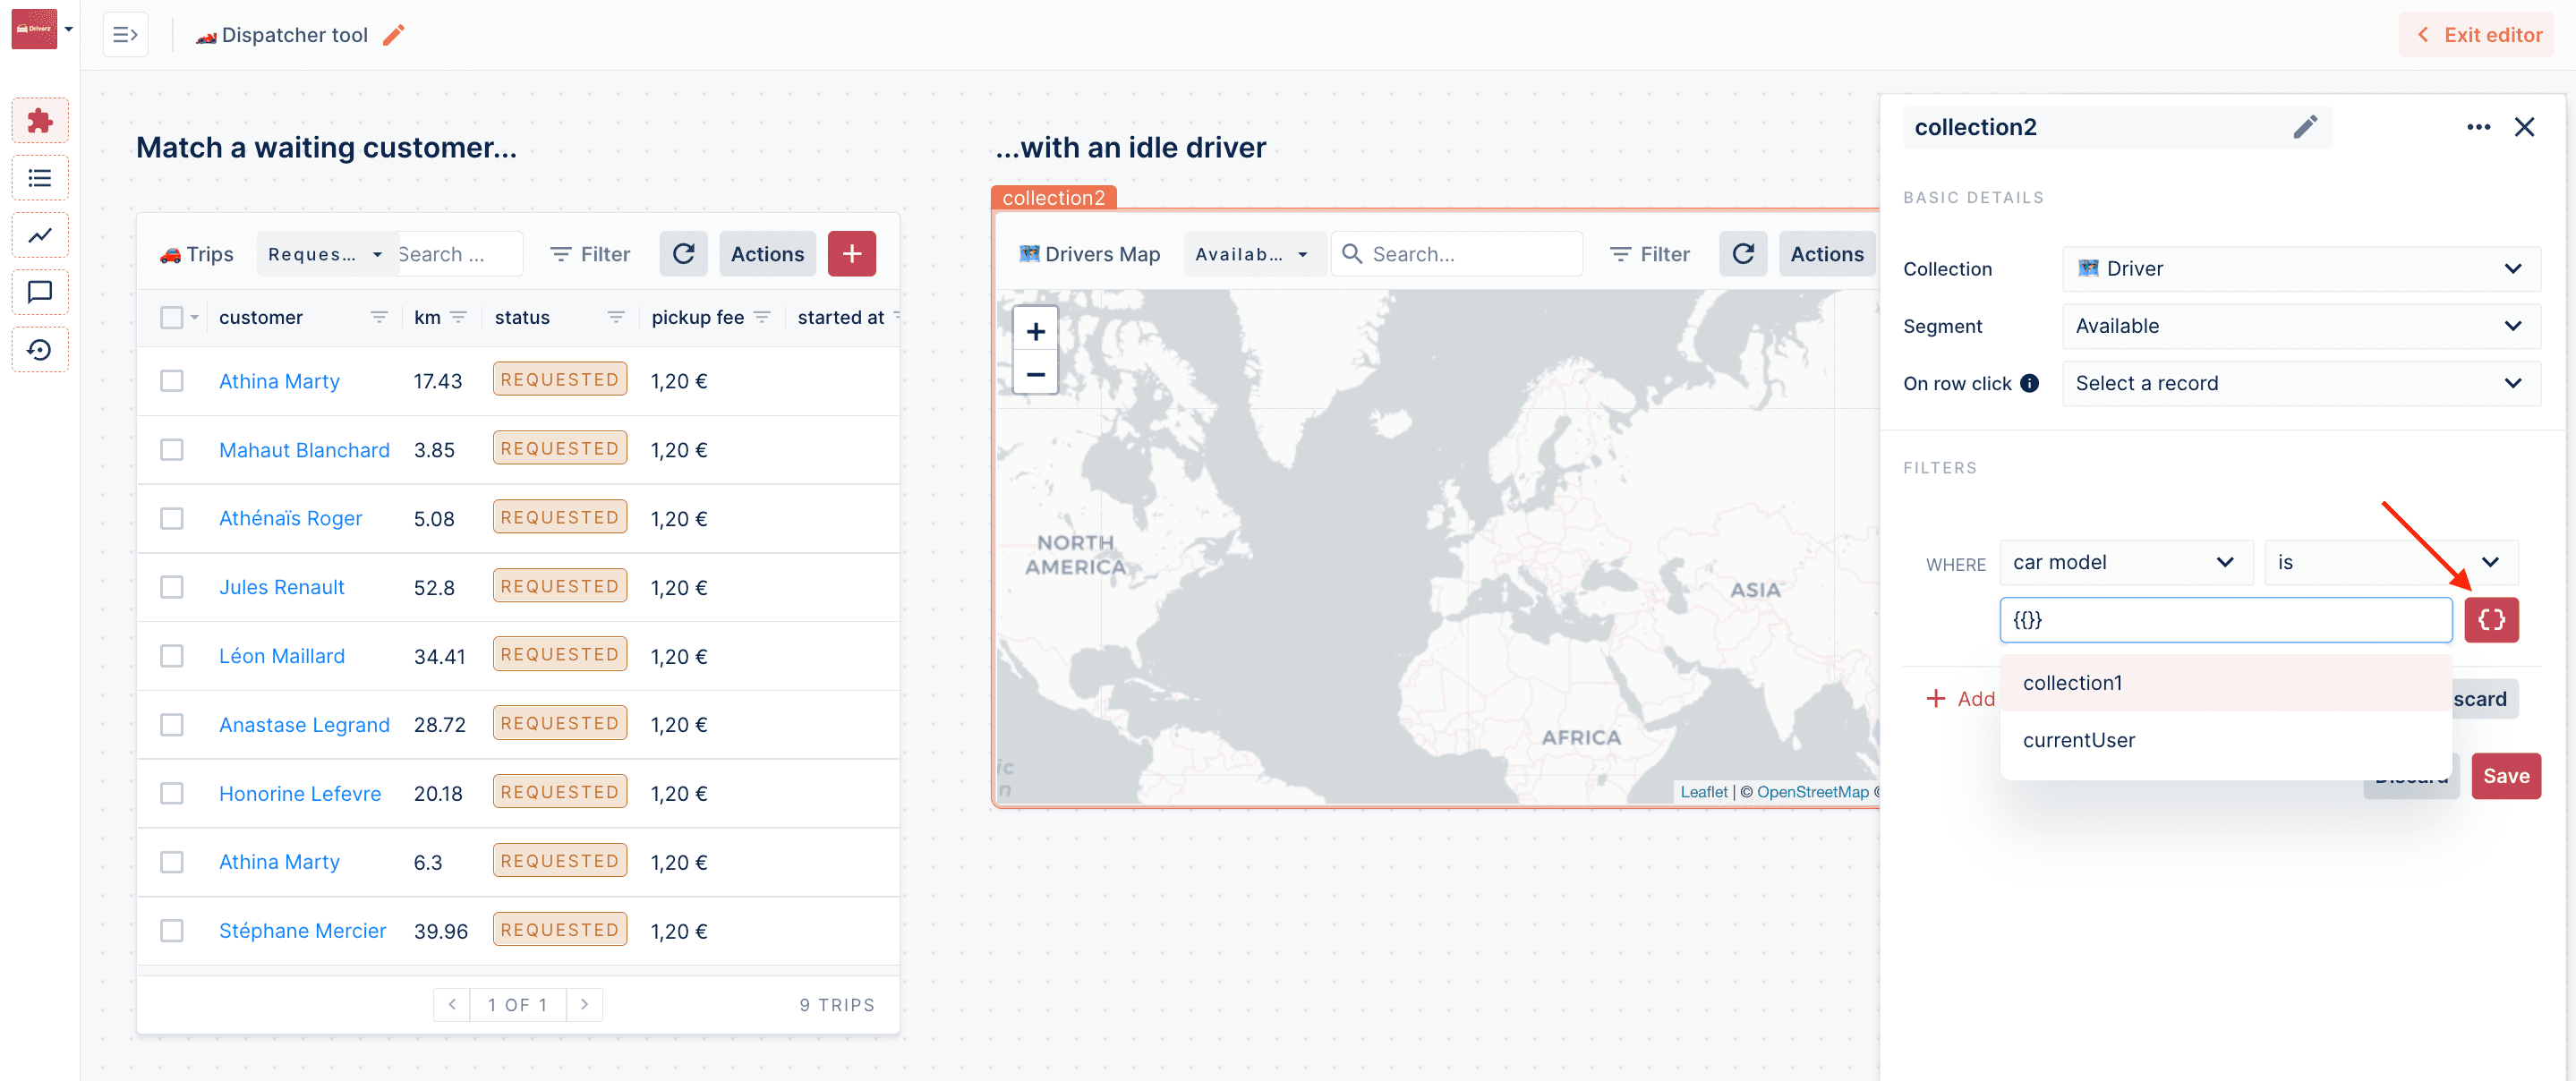The width and height of the screenshot is (2576, 1081).
Task: Choose collection1 from the suggestion list
Action: (x=2072, y=683)
